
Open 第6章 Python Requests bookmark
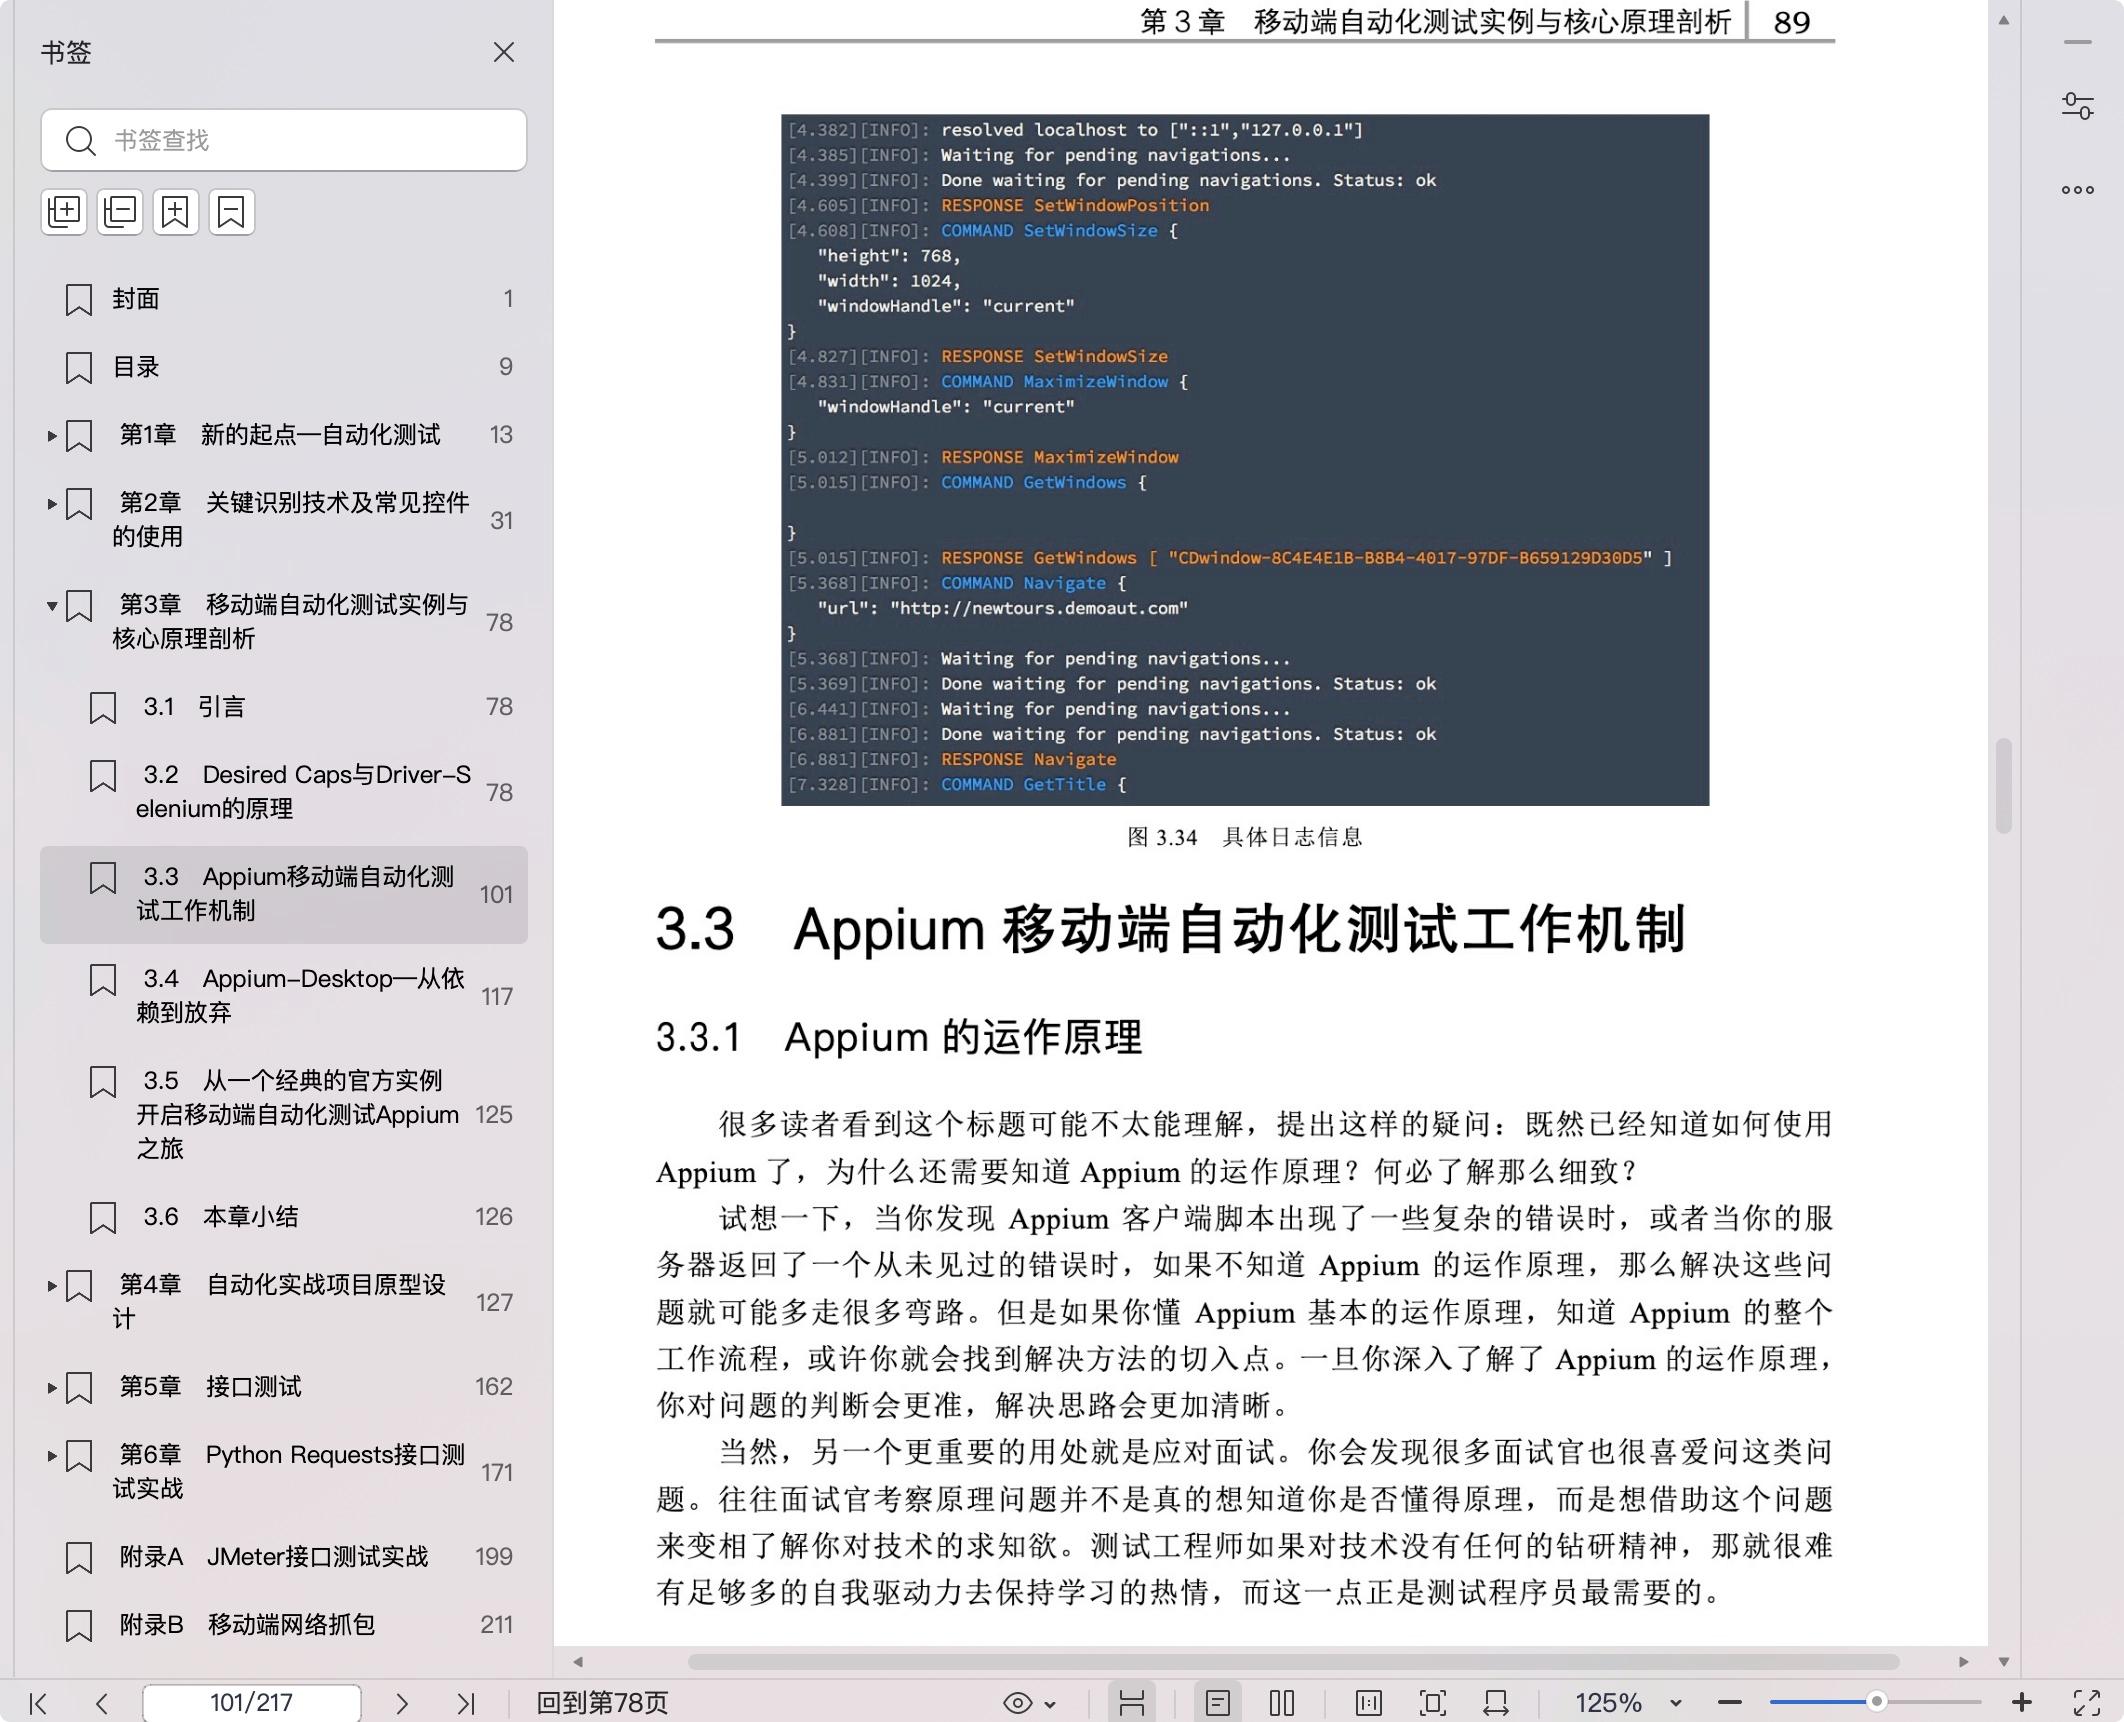click(284, 1472)
